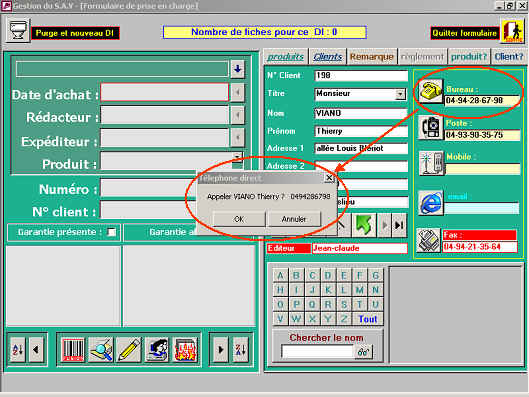Image resolution: width=529 pixels, height=397 pixels.
Task: Click the Chercher le nom input field
Action: [317, 352]
